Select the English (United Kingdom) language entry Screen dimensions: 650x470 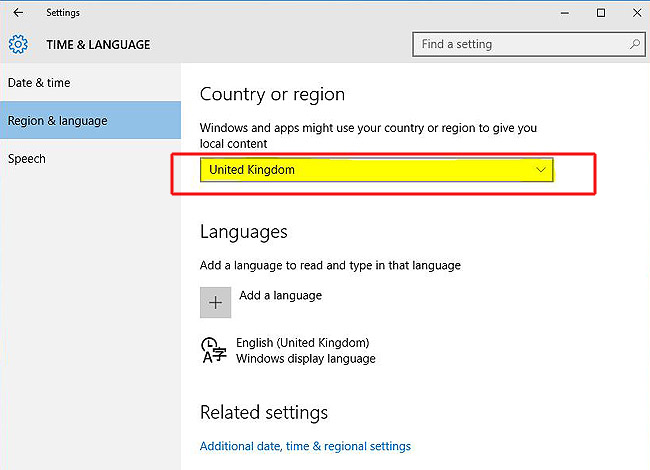tap(302, 343)
